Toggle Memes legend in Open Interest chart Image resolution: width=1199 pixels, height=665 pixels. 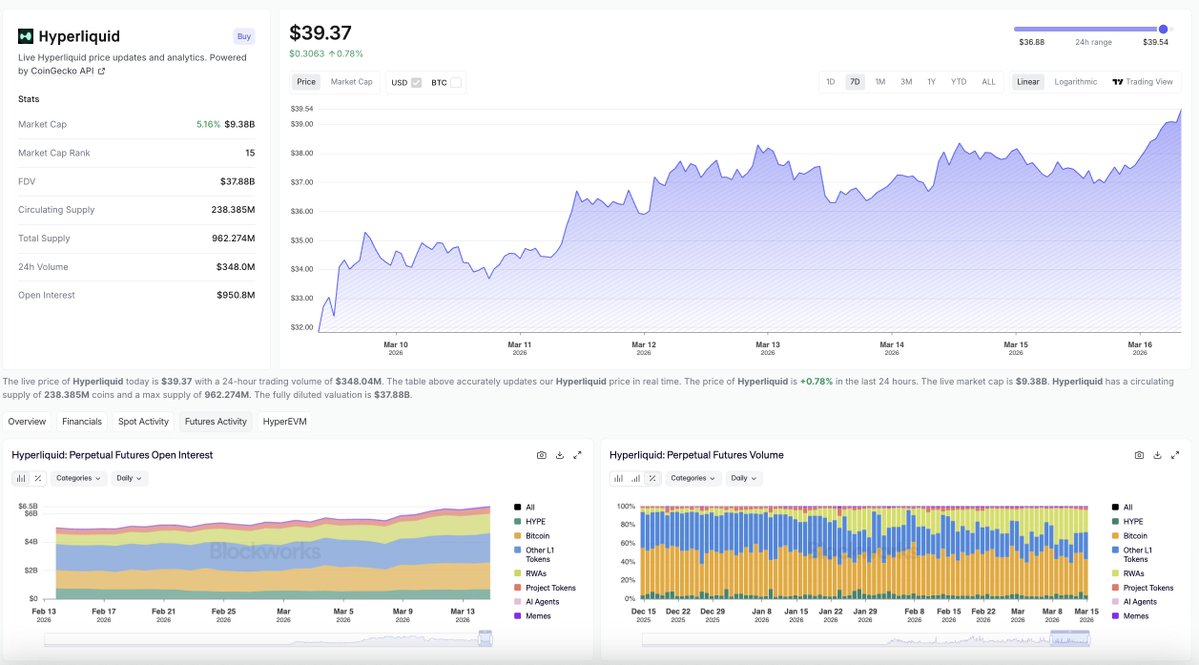click(x=532, y=616)
